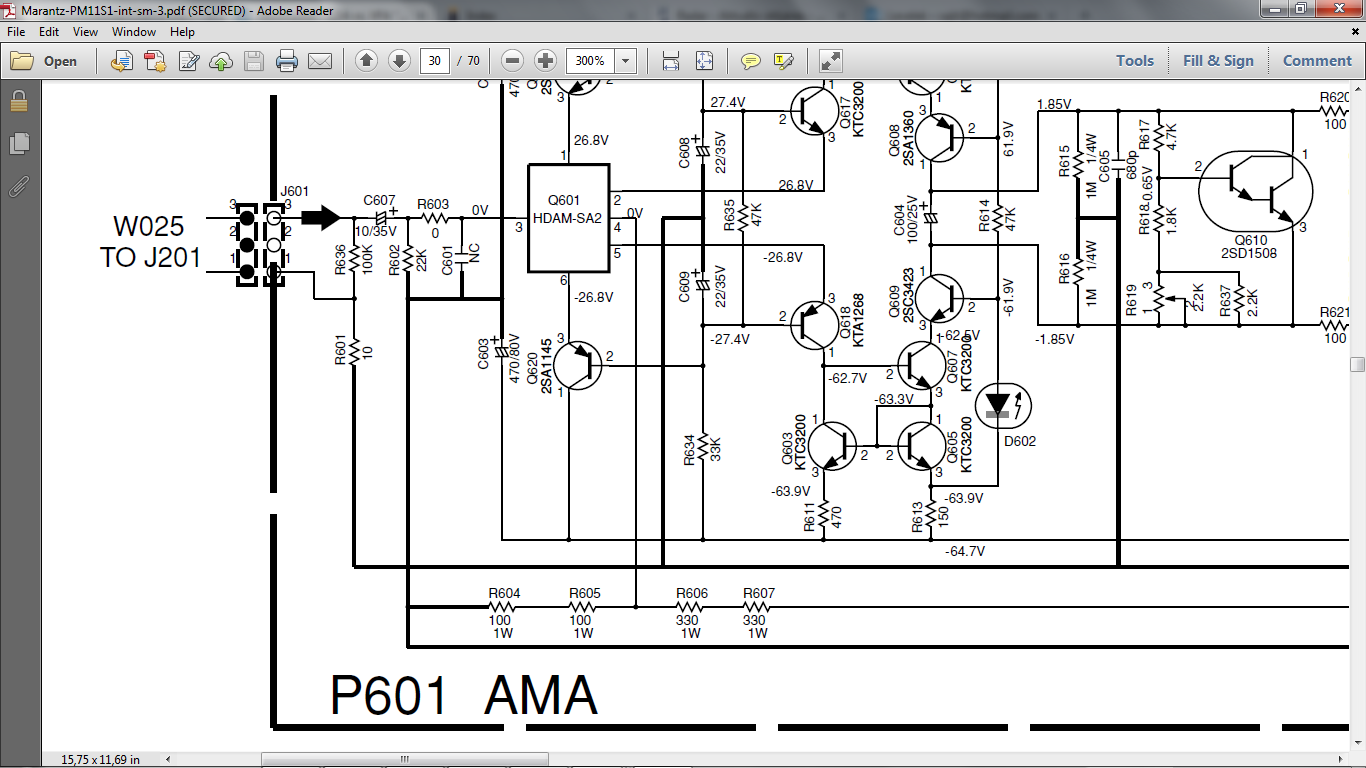1366x768 pixels.
Task: Open the page thumbnails panel
Action: tap(19, 144)
